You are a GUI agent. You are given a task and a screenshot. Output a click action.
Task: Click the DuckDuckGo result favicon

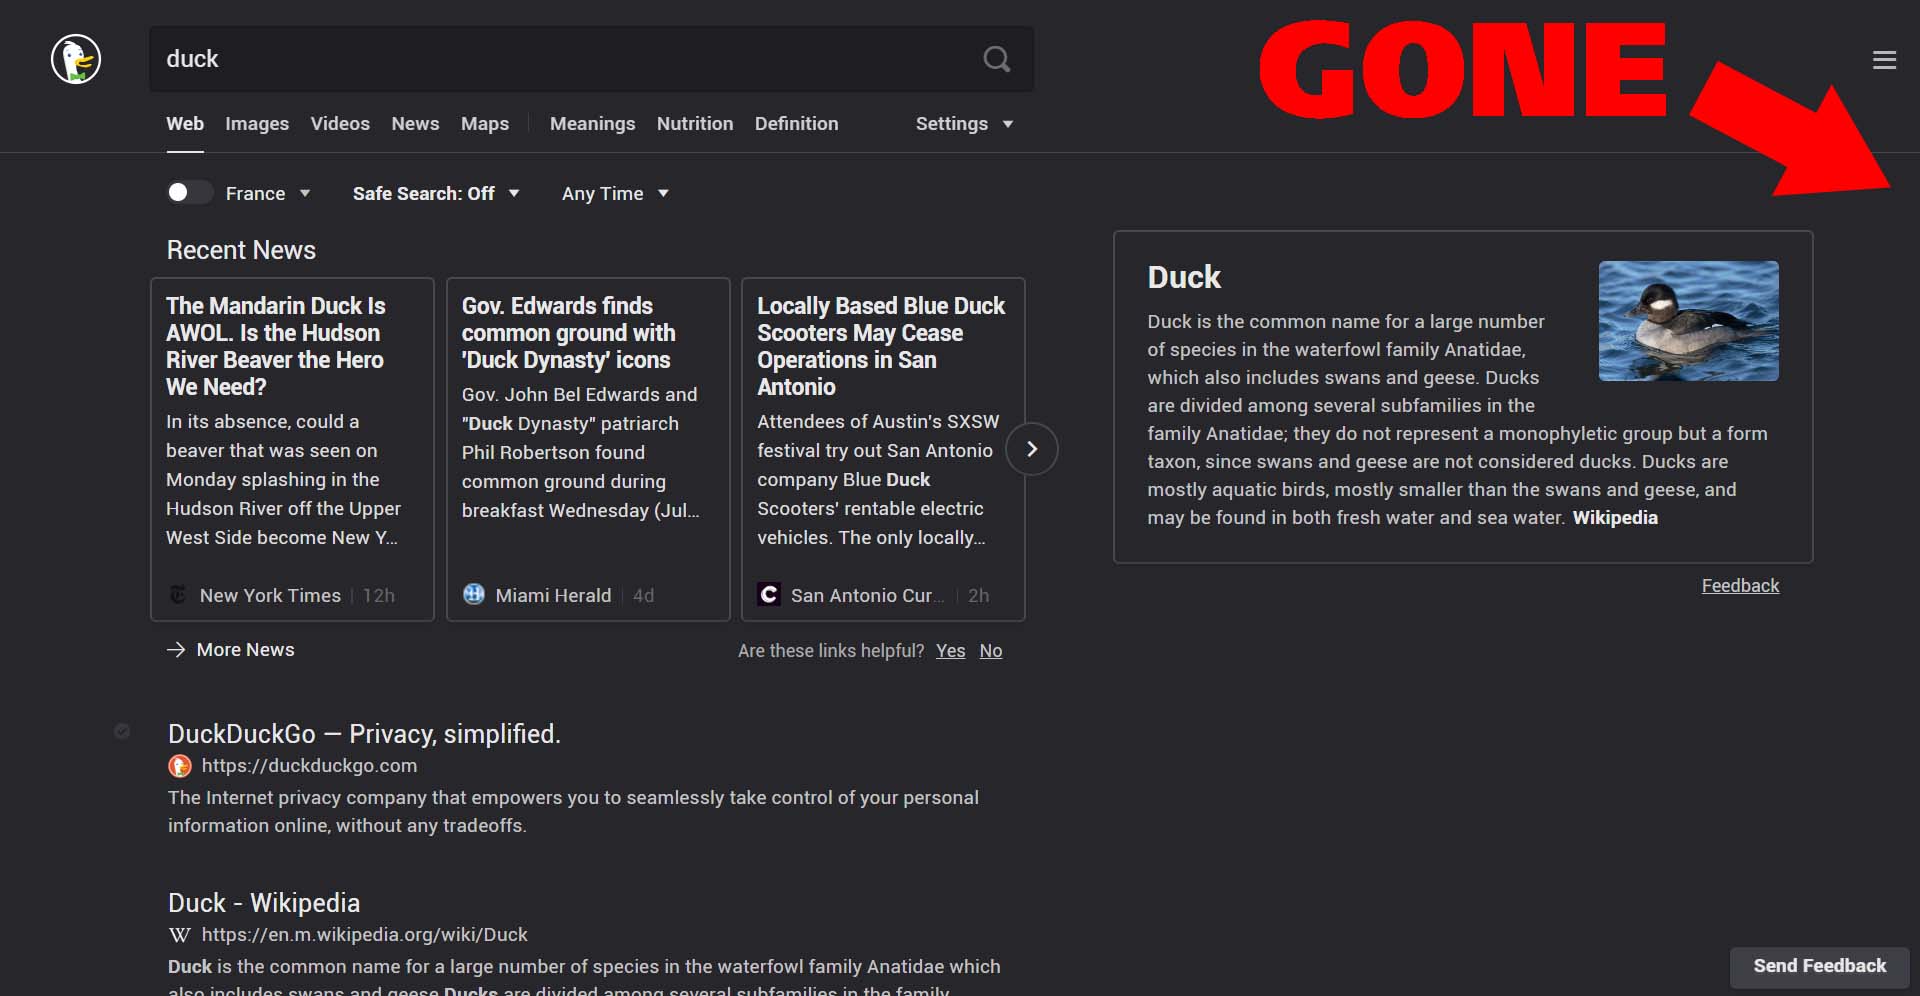pyautogui.click(x=180, y=766)
